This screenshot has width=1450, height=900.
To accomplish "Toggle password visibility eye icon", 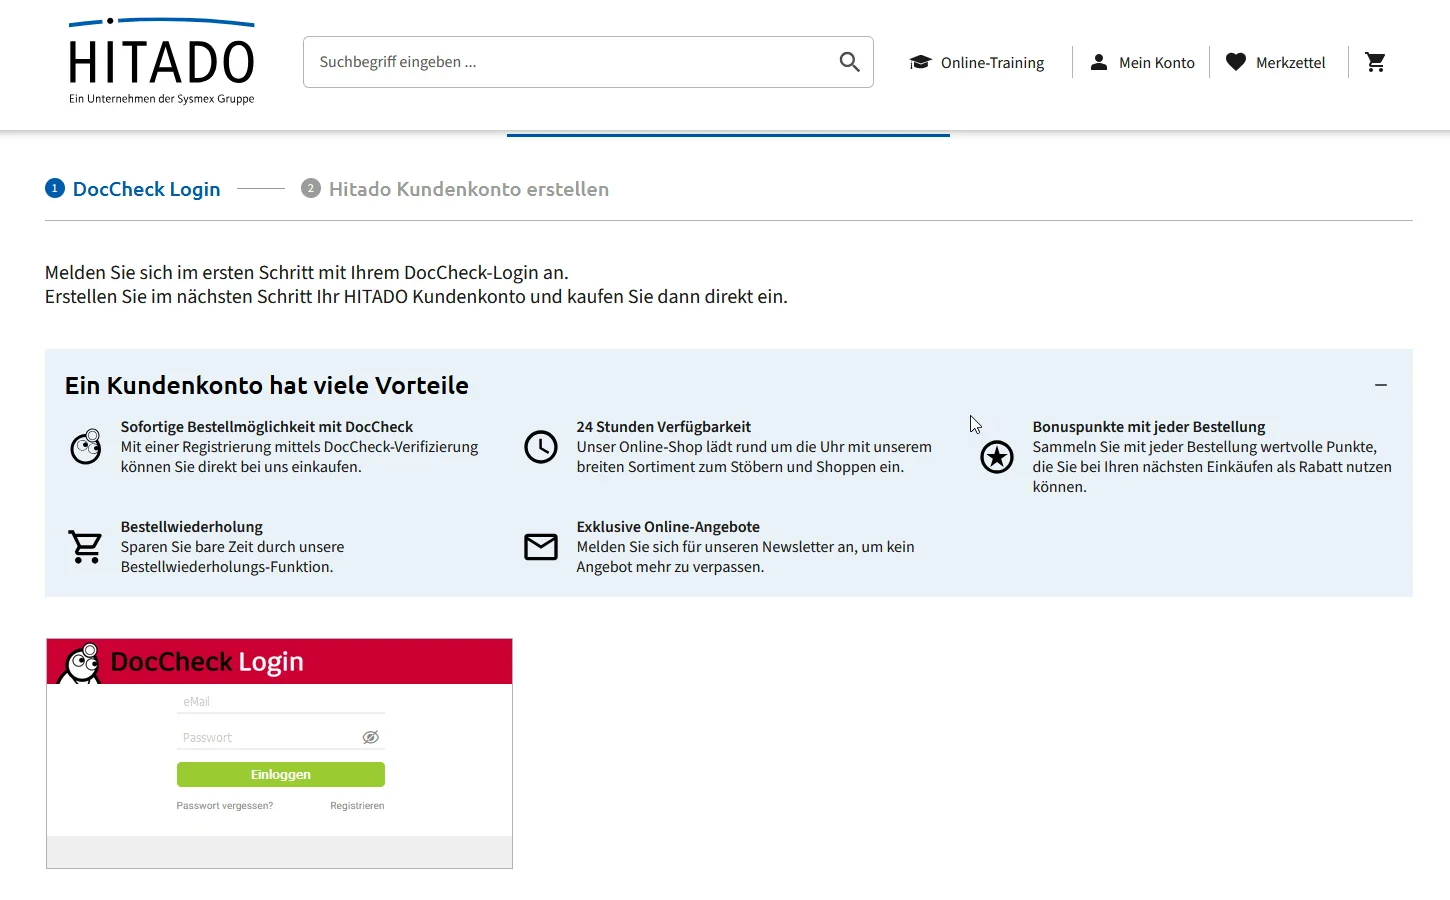I will pyautogui.click(x=370, y=737).
